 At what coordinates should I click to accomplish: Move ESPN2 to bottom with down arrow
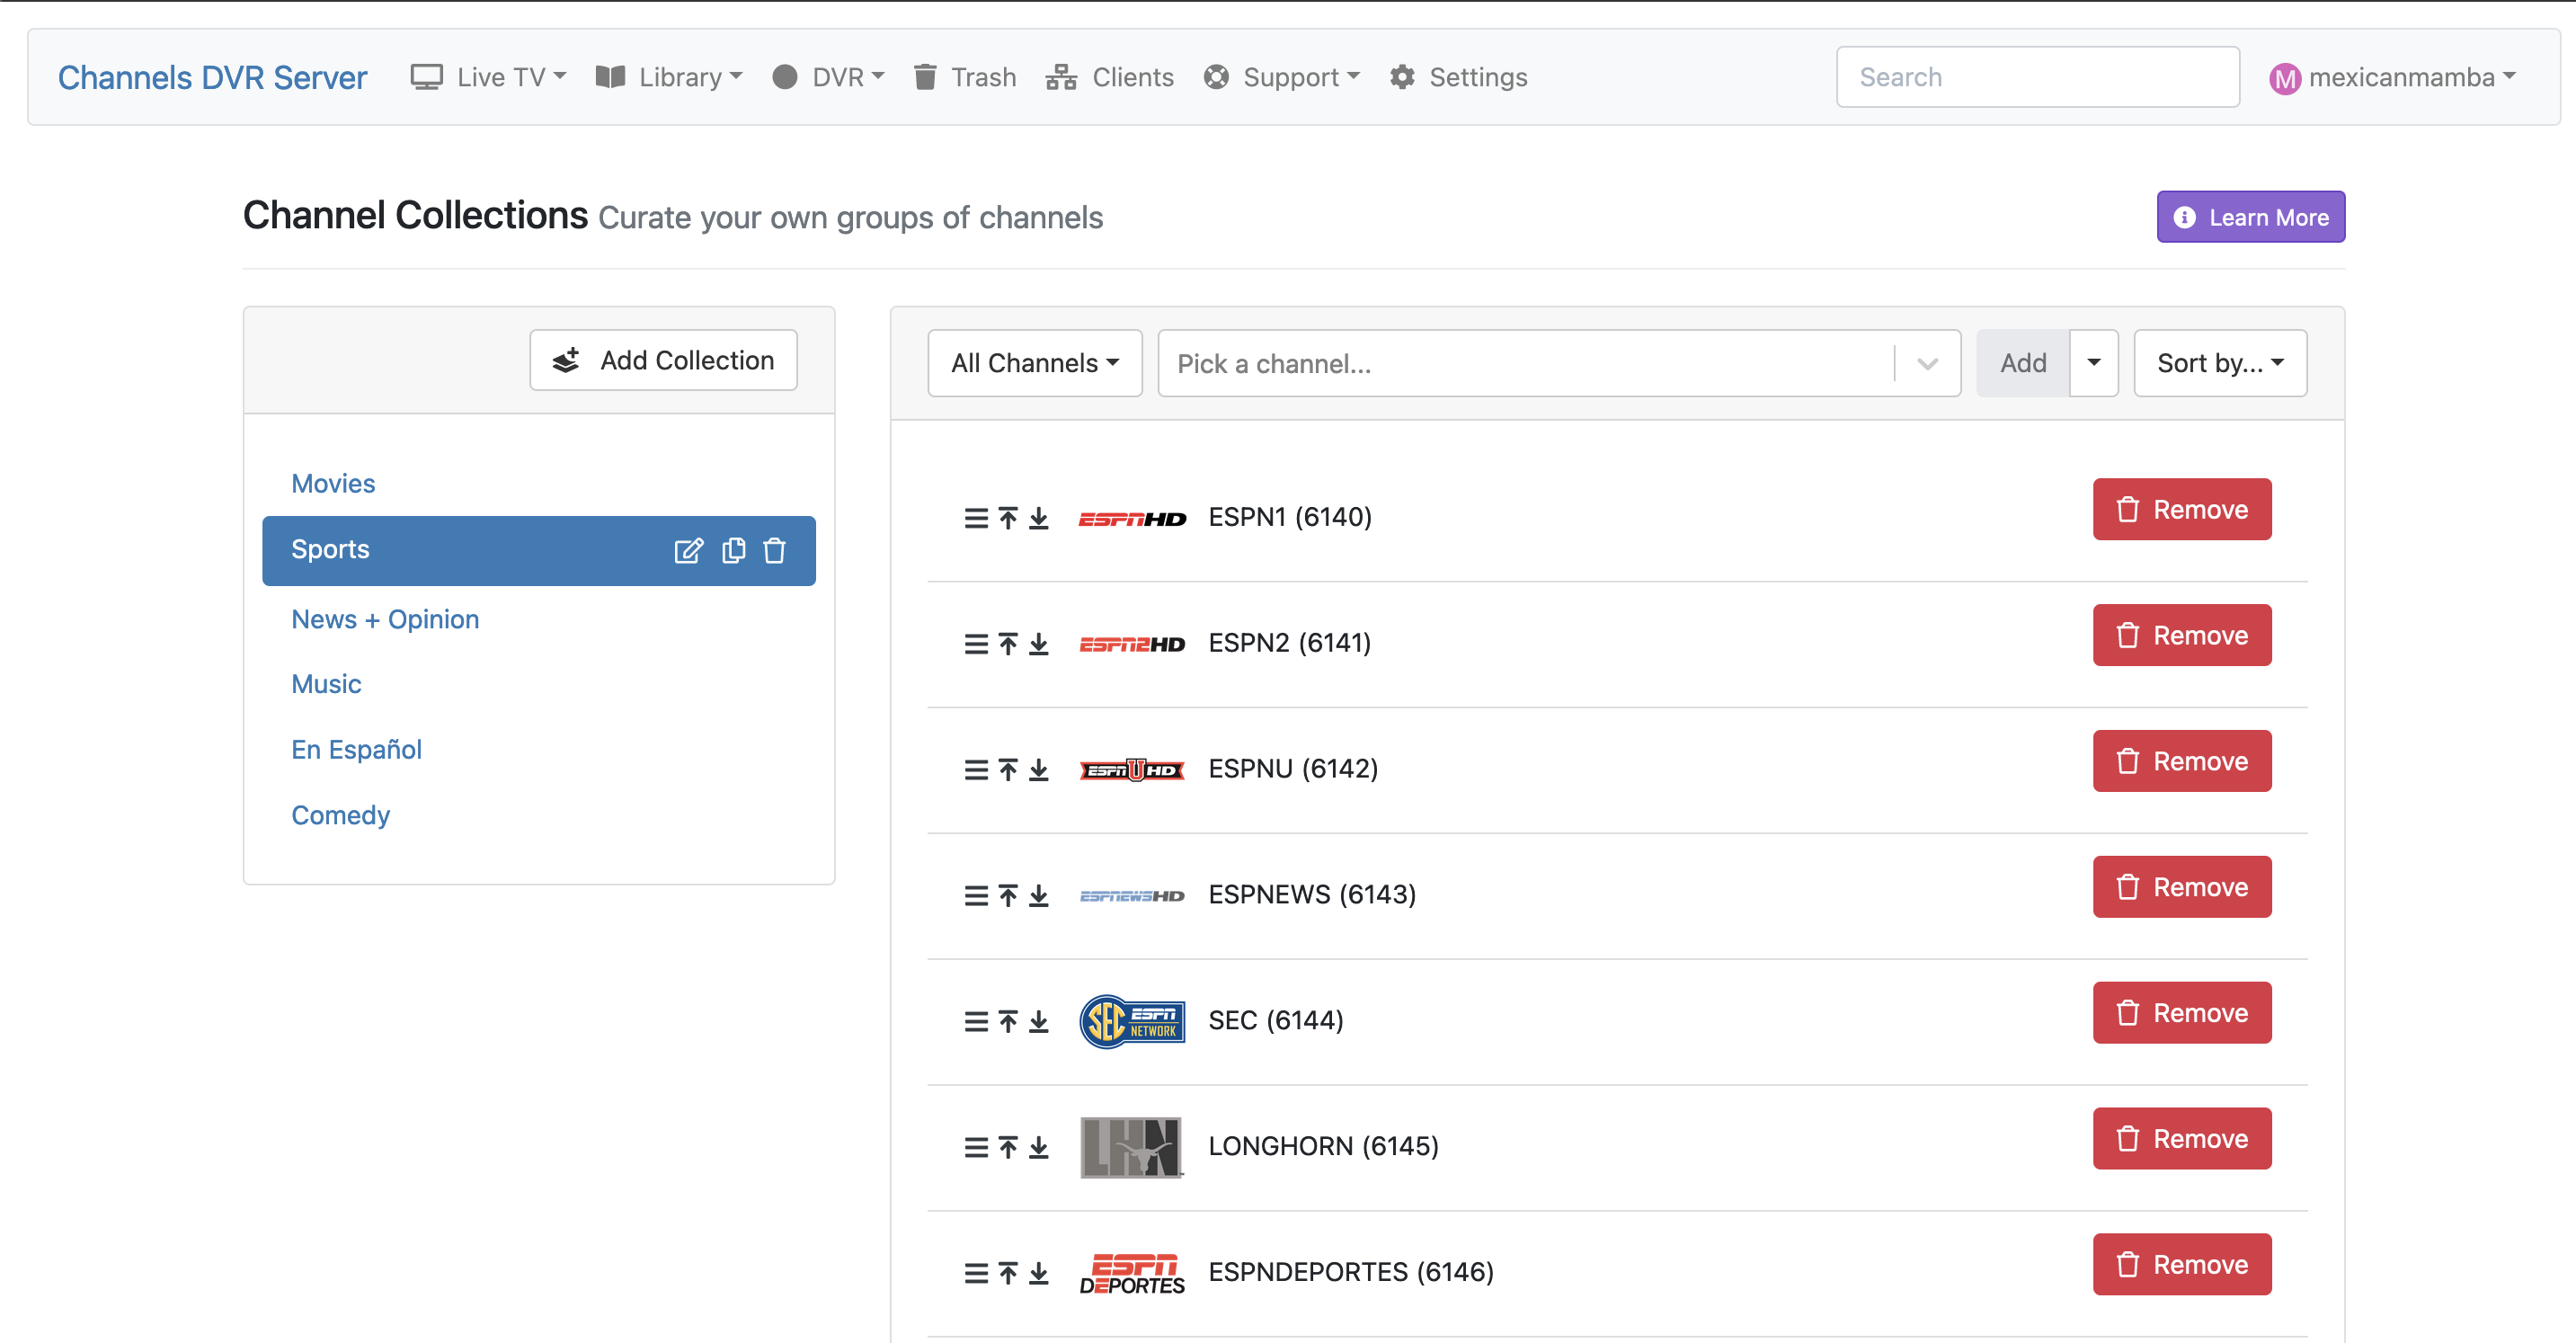[x=1039, y=644]
